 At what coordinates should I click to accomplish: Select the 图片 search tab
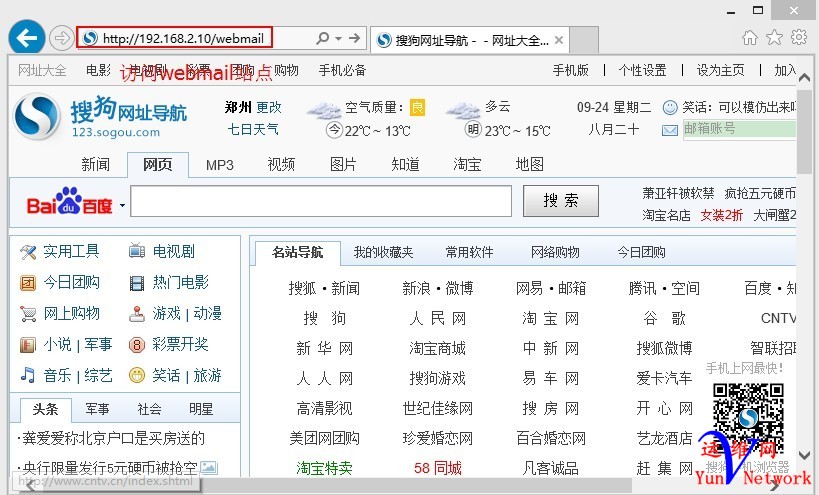[343, 164]
